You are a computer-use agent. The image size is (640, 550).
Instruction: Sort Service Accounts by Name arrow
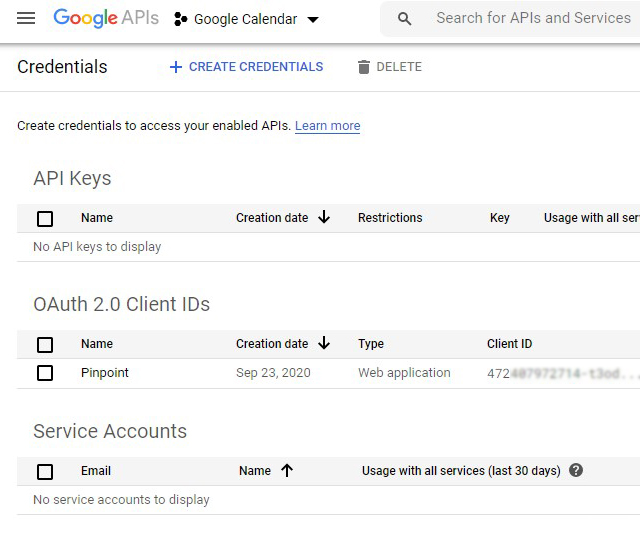287,470
